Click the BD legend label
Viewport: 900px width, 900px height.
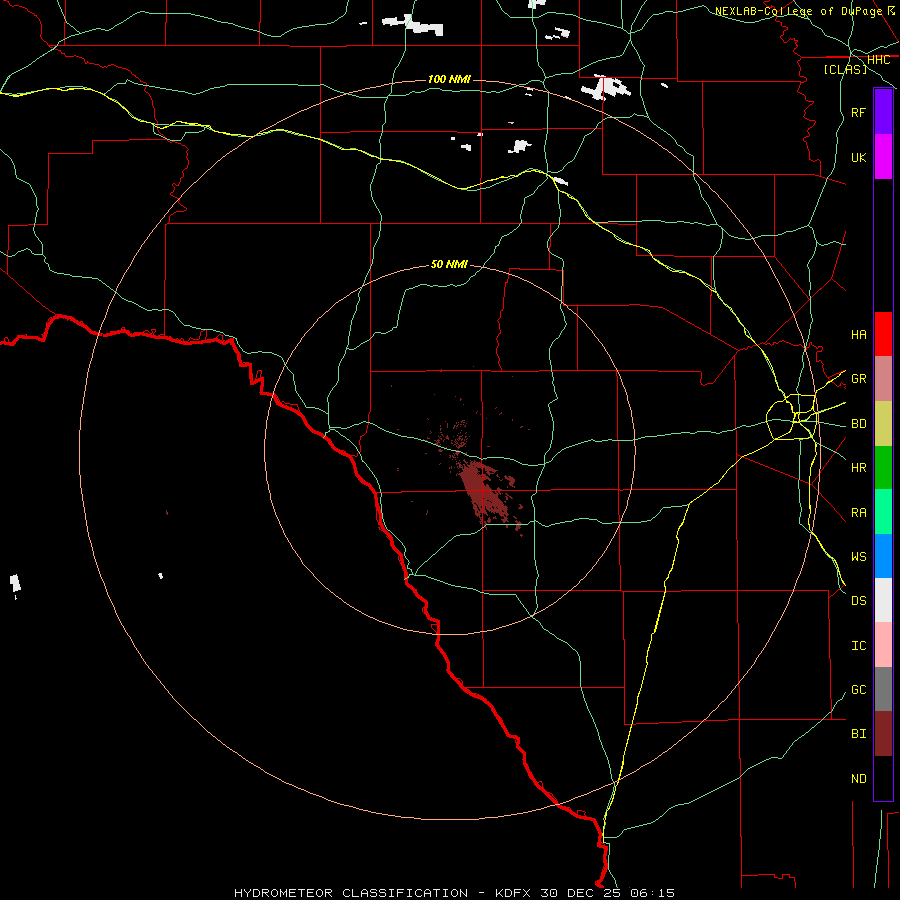tap(859, 424)
